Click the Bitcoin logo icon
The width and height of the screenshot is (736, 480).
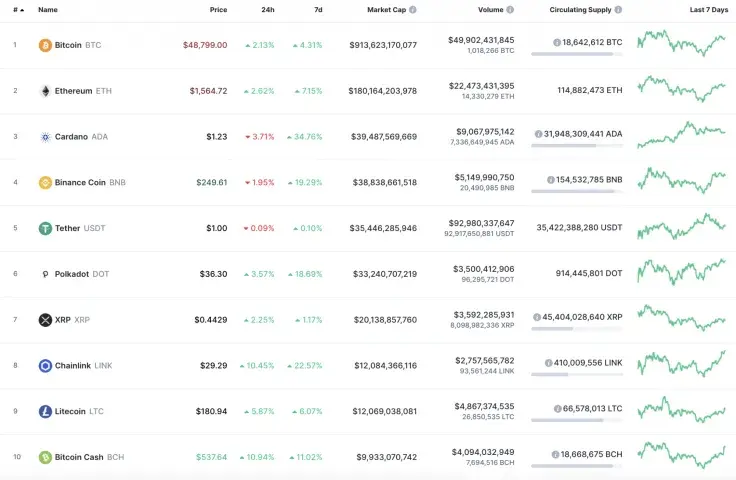(x=45, y=45)
